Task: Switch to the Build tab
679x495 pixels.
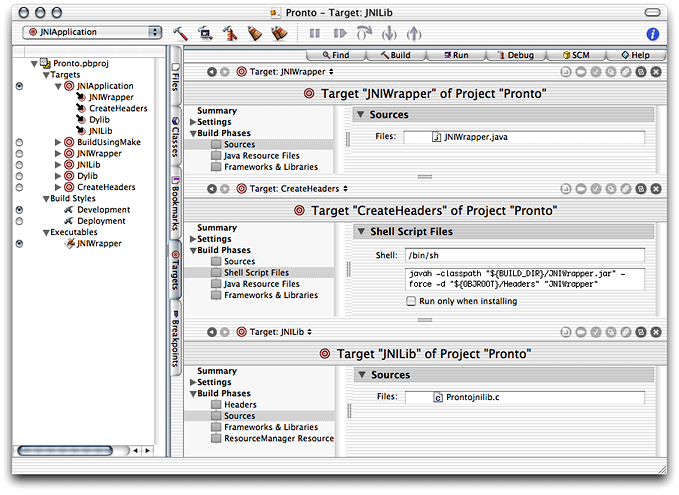Action: pos(396,55)
